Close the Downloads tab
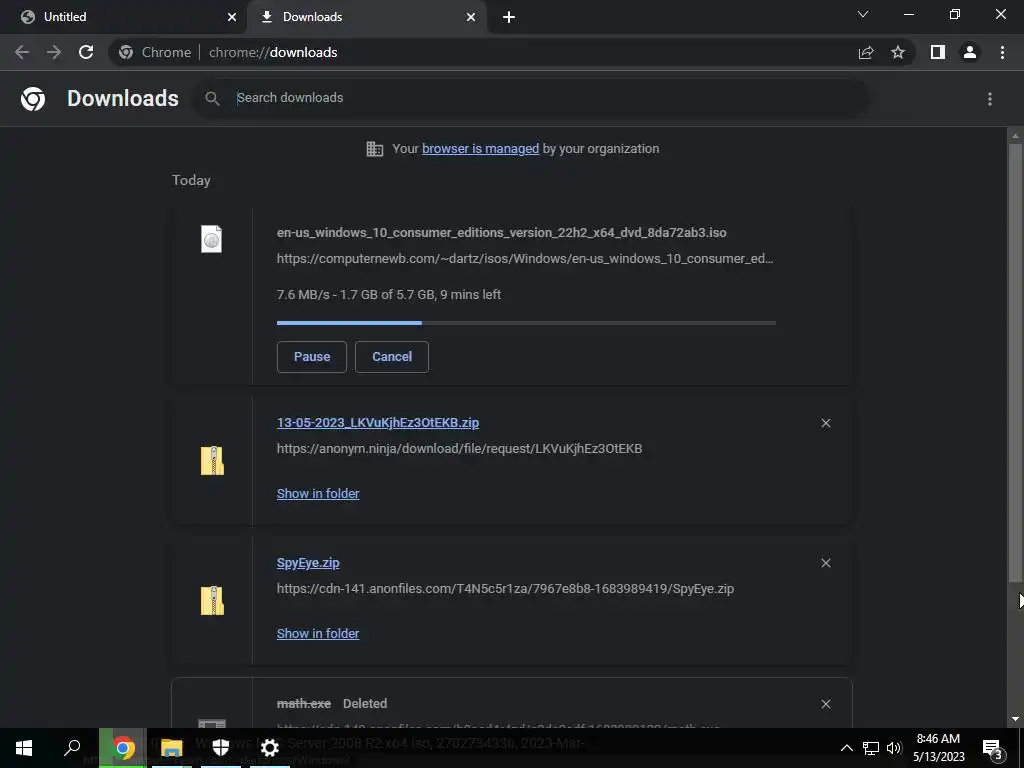This screenshot has width=1024, height=768. tap(471, 17)
